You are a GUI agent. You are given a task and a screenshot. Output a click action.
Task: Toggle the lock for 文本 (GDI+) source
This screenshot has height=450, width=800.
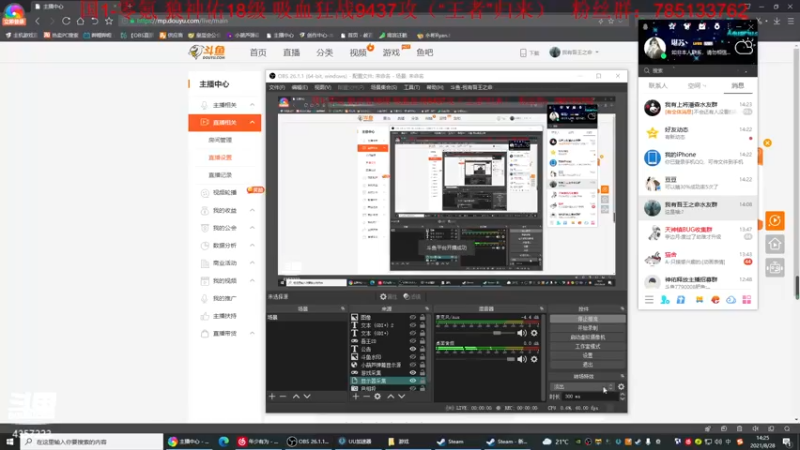tap(422, 333)
